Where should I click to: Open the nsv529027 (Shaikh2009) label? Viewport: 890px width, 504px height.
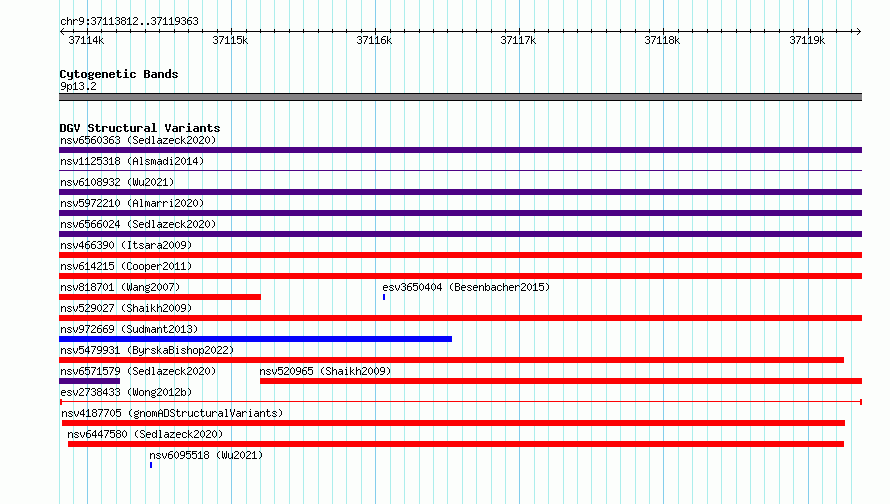126,308
